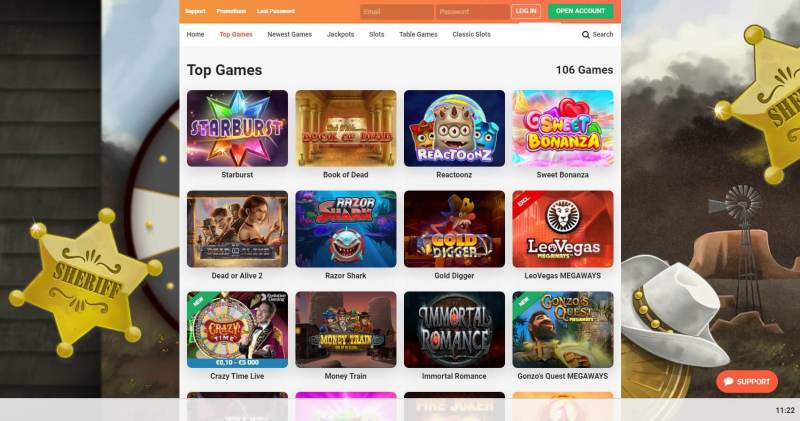
Task: Go to the Jackpots tab
Action: 340,34
